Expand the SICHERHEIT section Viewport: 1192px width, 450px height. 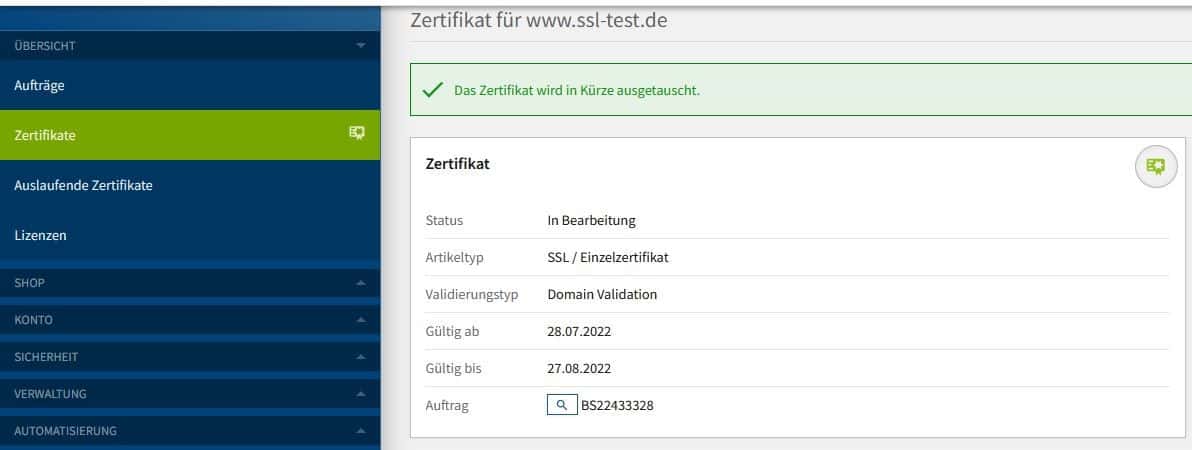point(360,357)
